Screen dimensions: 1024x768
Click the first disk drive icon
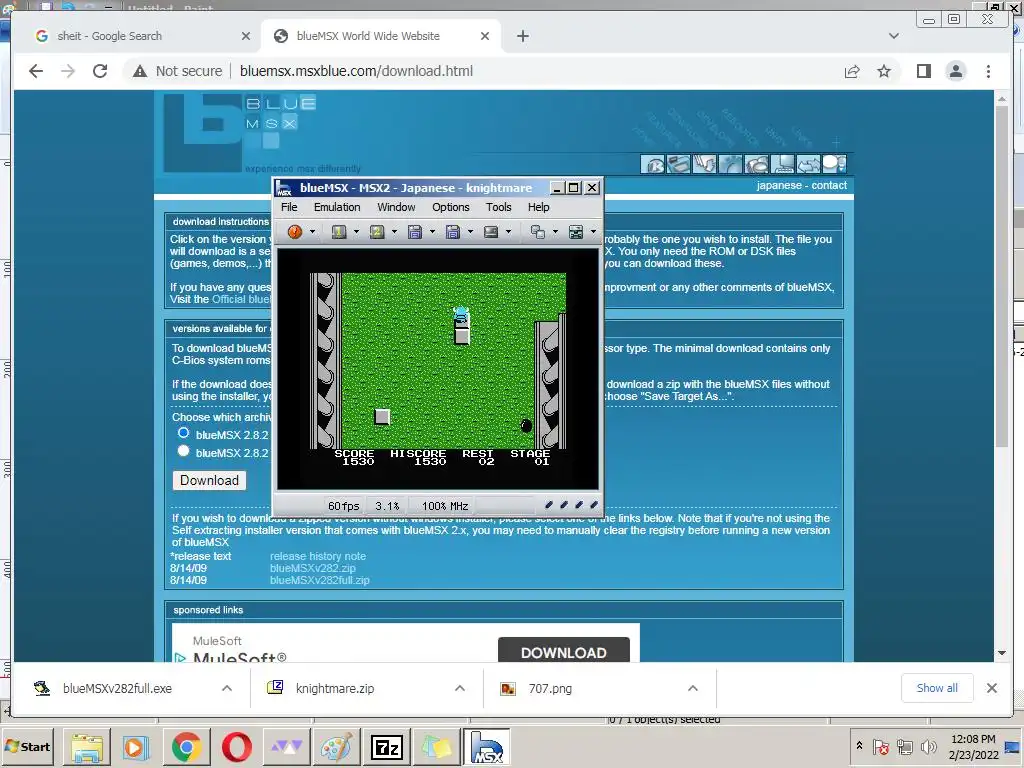click(x=415, y=232)
